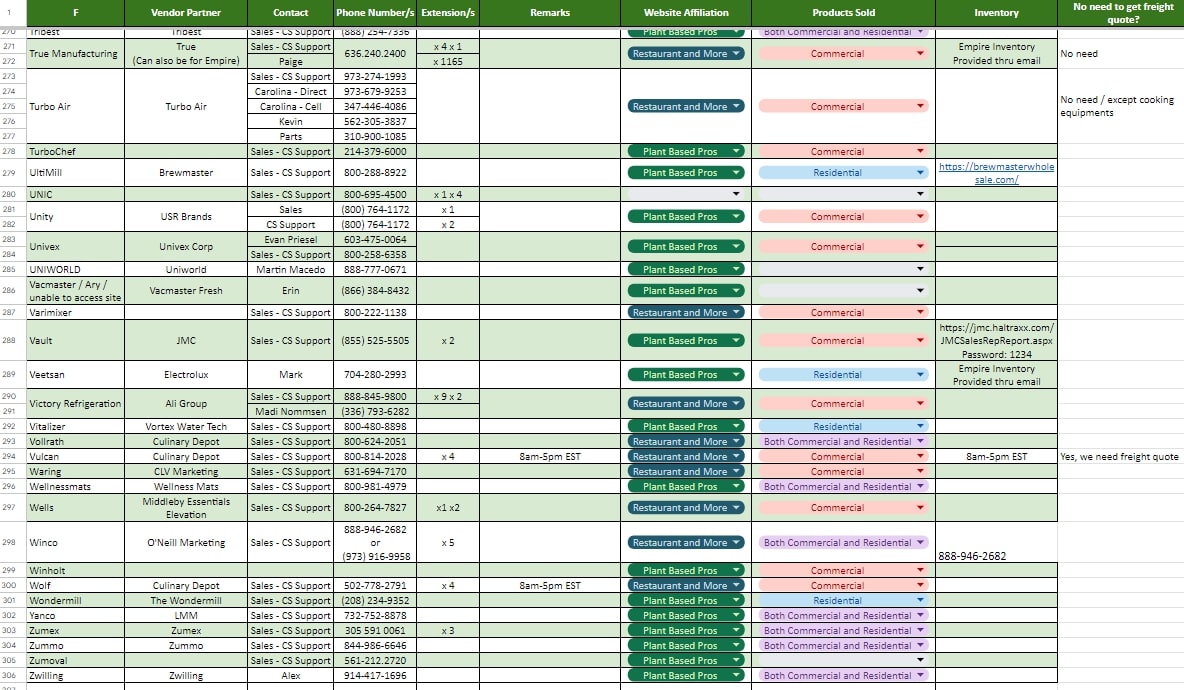
Task: Select the CLV Marketing vendor cell
Action: click(x=186, y=472)
